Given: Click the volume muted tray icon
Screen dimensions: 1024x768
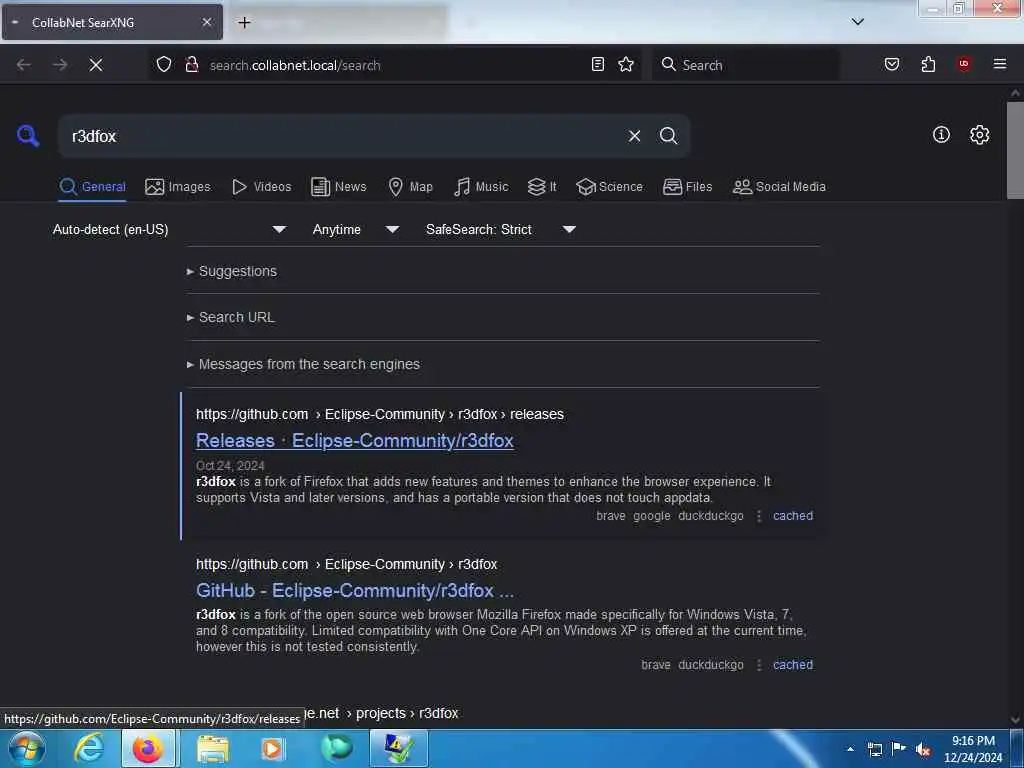Looking at the screenshot, I should [x=923, y=750].
